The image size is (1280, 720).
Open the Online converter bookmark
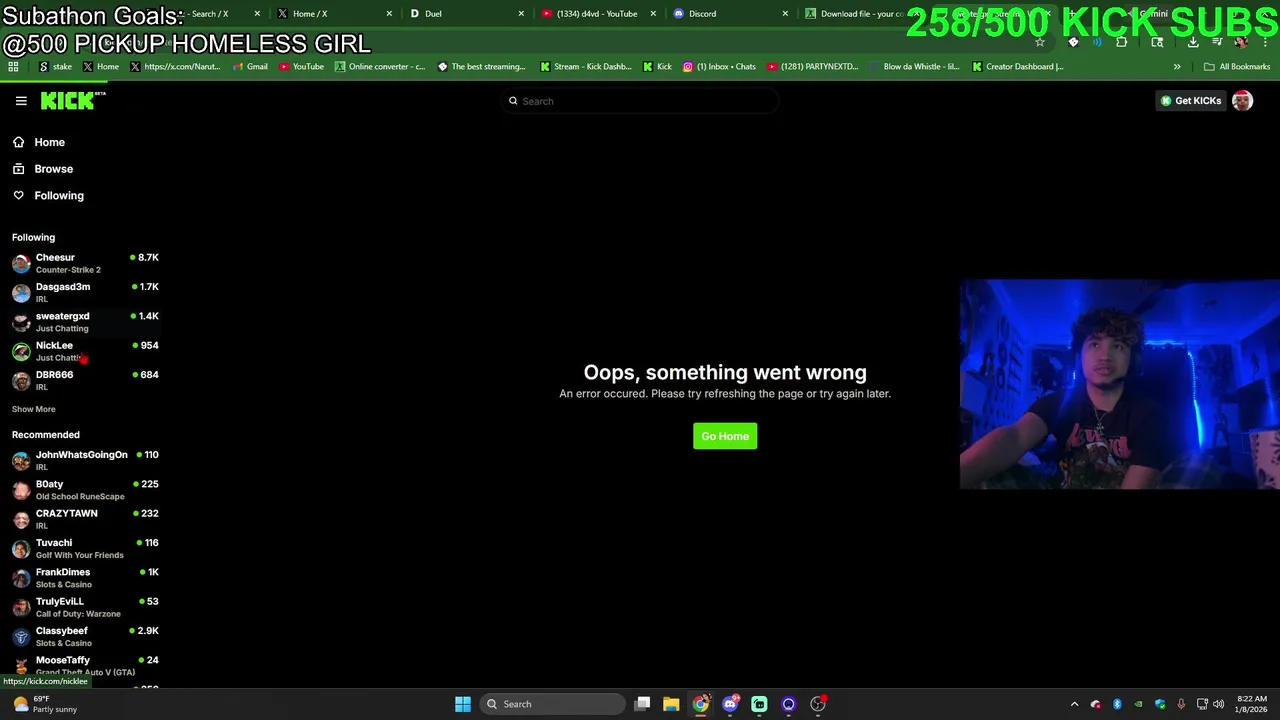(379, 67)
